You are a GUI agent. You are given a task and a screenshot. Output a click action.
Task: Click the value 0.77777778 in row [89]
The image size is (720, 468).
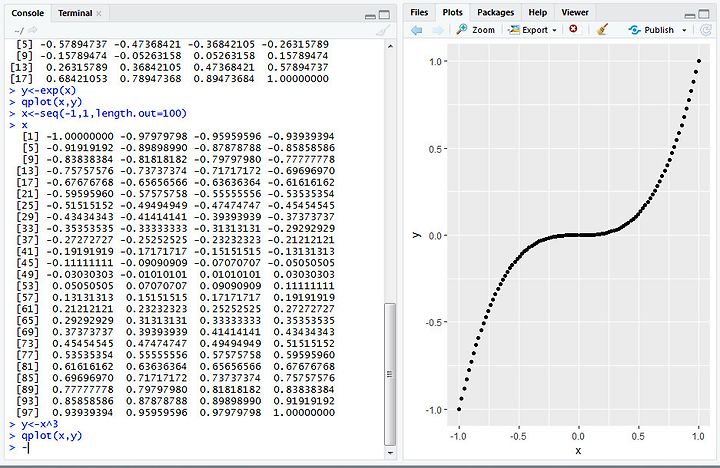click(83, 389)
